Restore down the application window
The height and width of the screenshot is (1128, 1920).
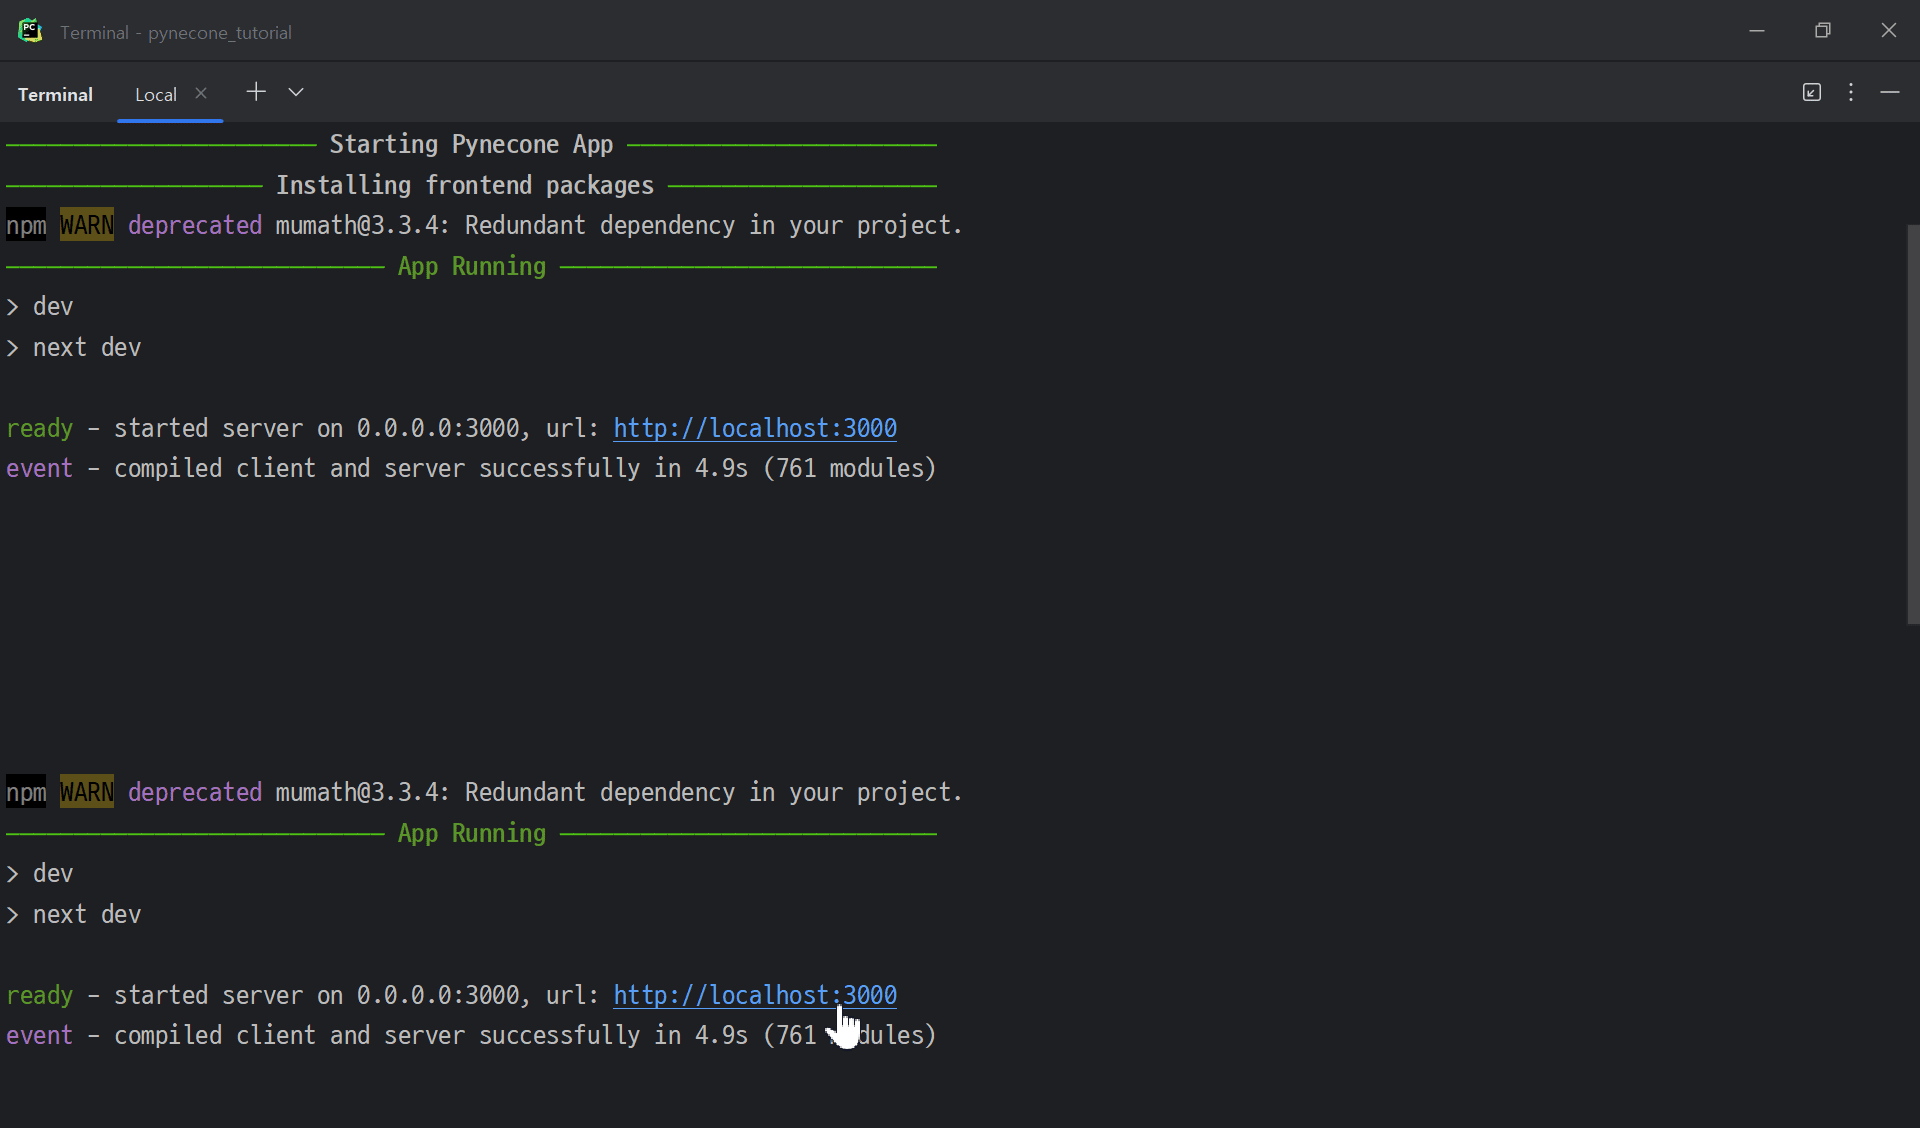coord(1822,31)
